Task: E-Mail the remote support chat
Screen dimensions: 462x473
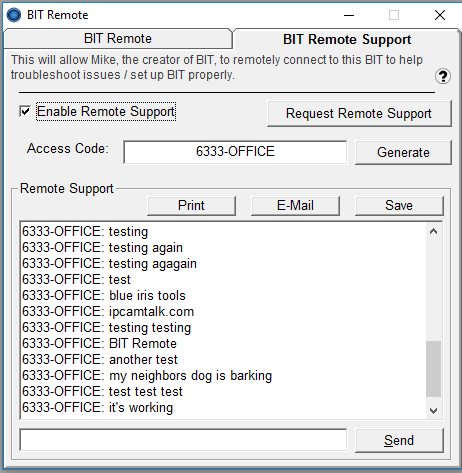Action: tap(295, 205)
